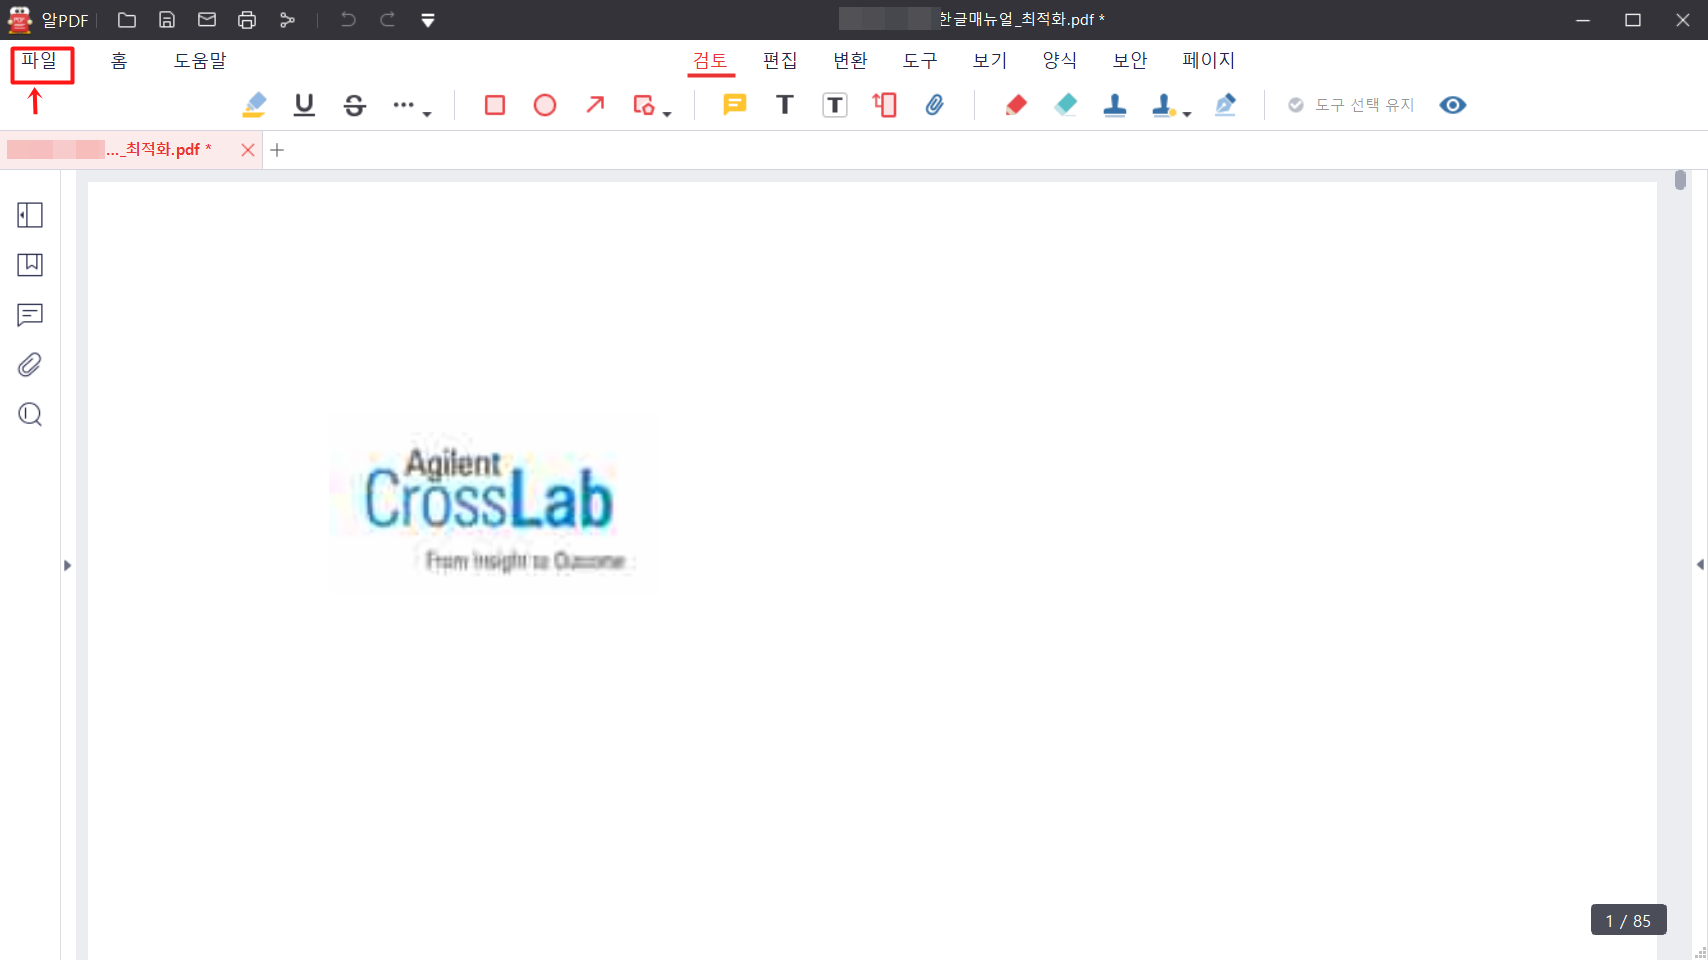Click the share icon in title bar
Viewport: 1708px width, 960px height.
coord(287,20)
